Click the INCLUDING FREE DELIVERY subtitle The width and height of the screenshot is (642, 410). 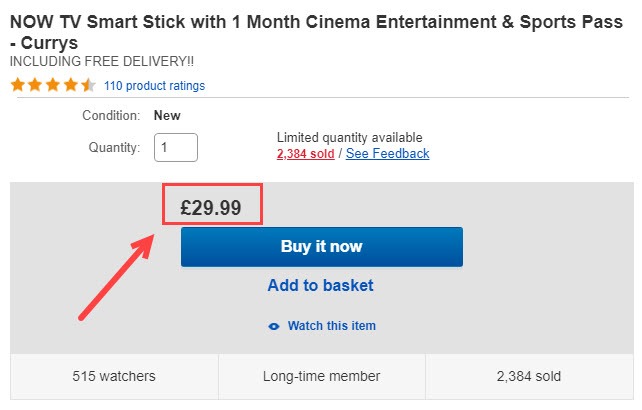coord(102,61)
